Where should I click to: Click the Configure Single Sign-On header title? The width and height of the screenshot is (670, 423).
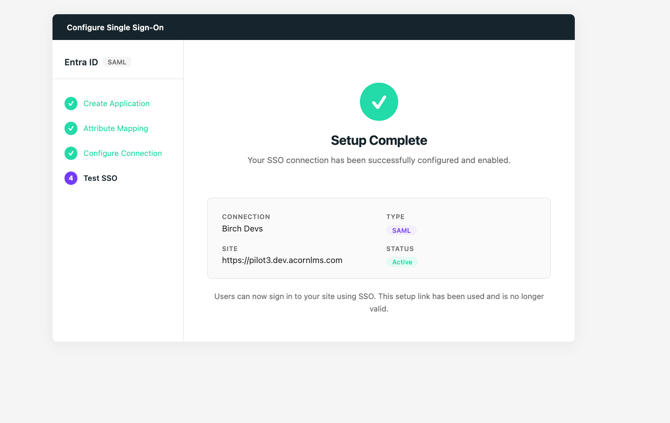[x=115, y=27]
